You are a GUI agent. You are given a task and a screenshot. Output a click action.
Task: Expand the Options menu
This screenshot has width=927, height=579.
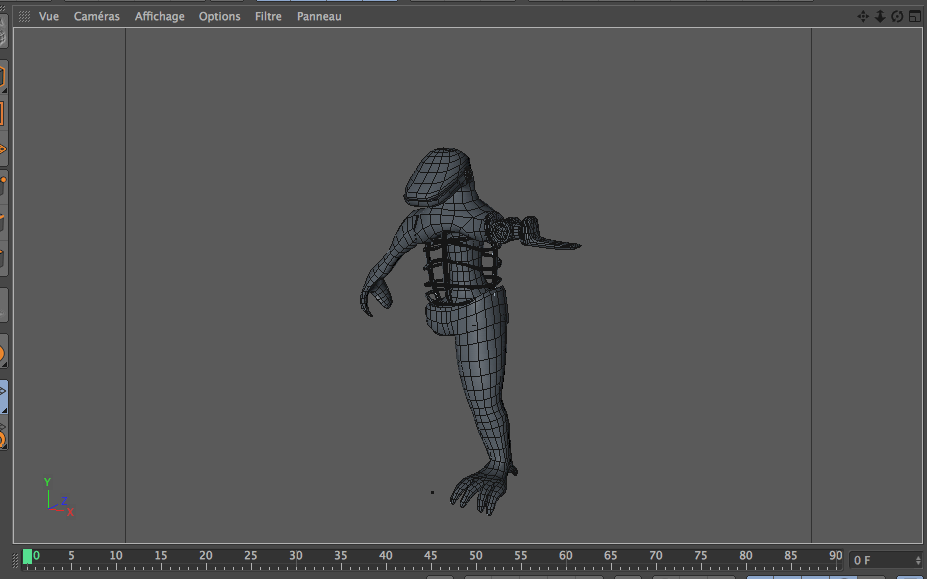219,17
